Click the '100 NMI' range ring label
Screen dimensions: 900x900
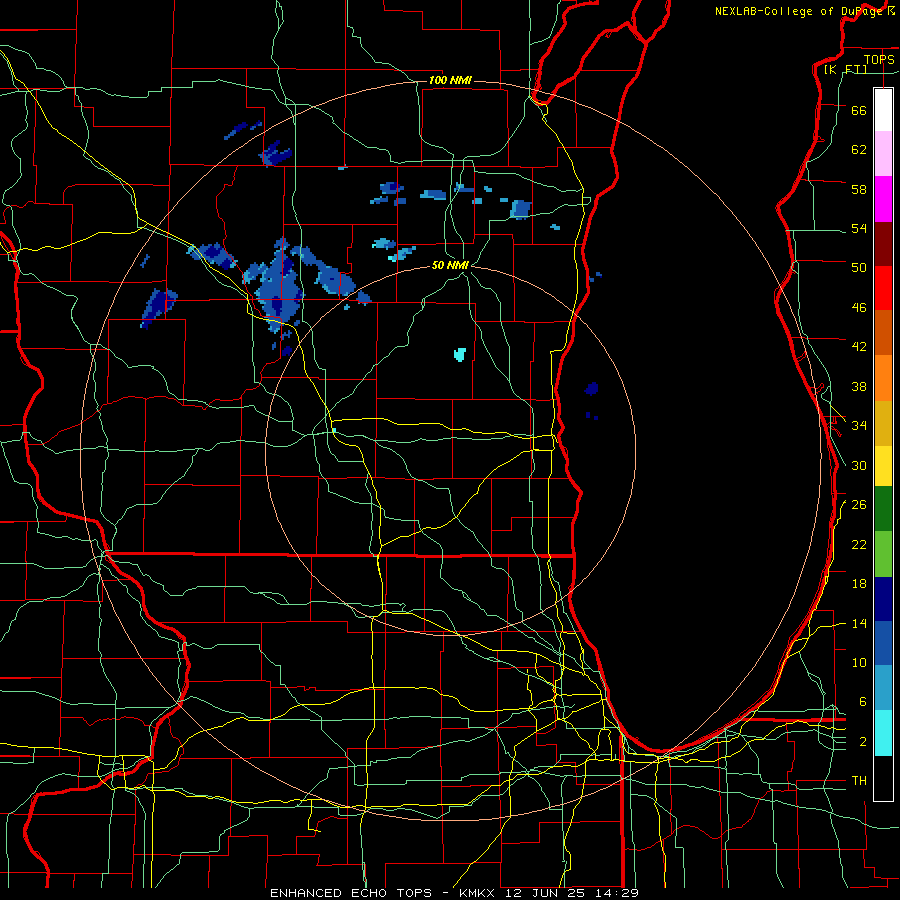450,80
